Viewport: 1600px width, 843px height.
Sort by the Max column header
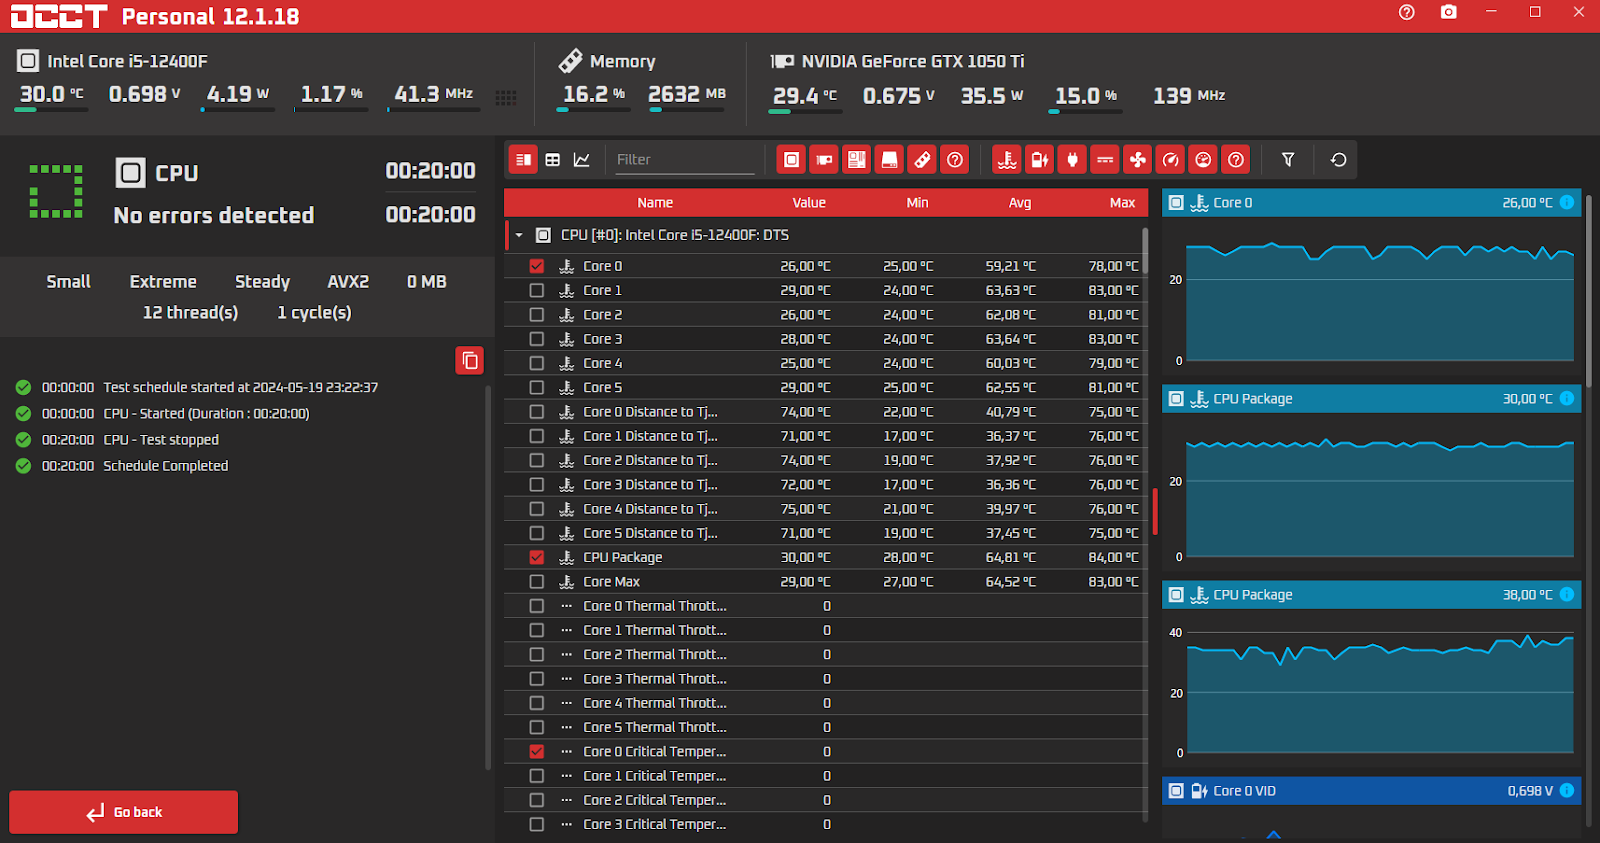[x=1122, y=203]
